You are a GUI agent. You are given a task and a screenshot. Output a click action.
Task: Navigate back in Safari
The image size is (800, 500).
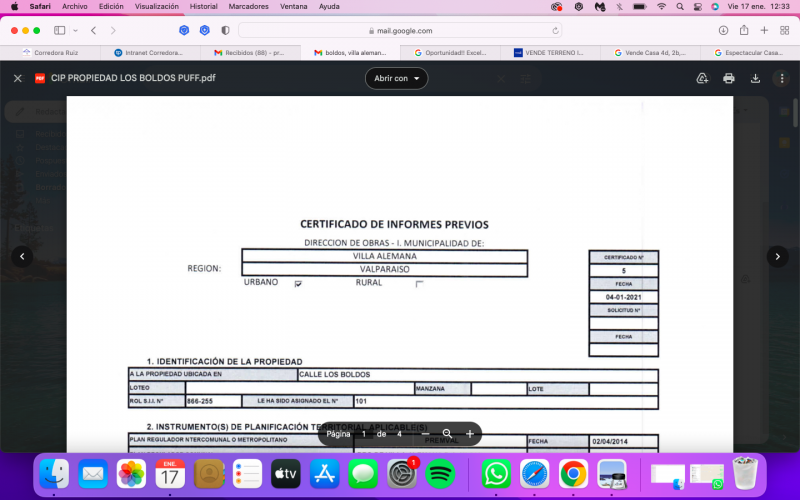[93, 31]
